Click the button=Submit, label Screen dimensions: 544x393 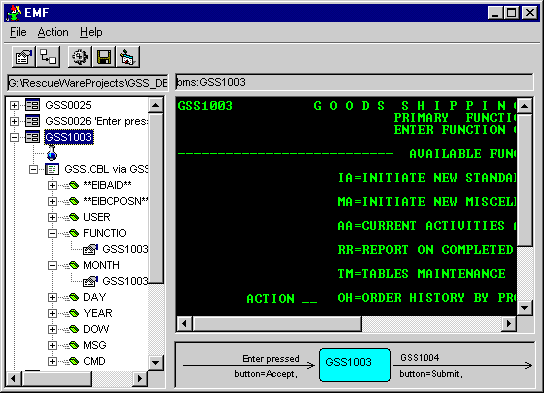click(x=431, y=374)
